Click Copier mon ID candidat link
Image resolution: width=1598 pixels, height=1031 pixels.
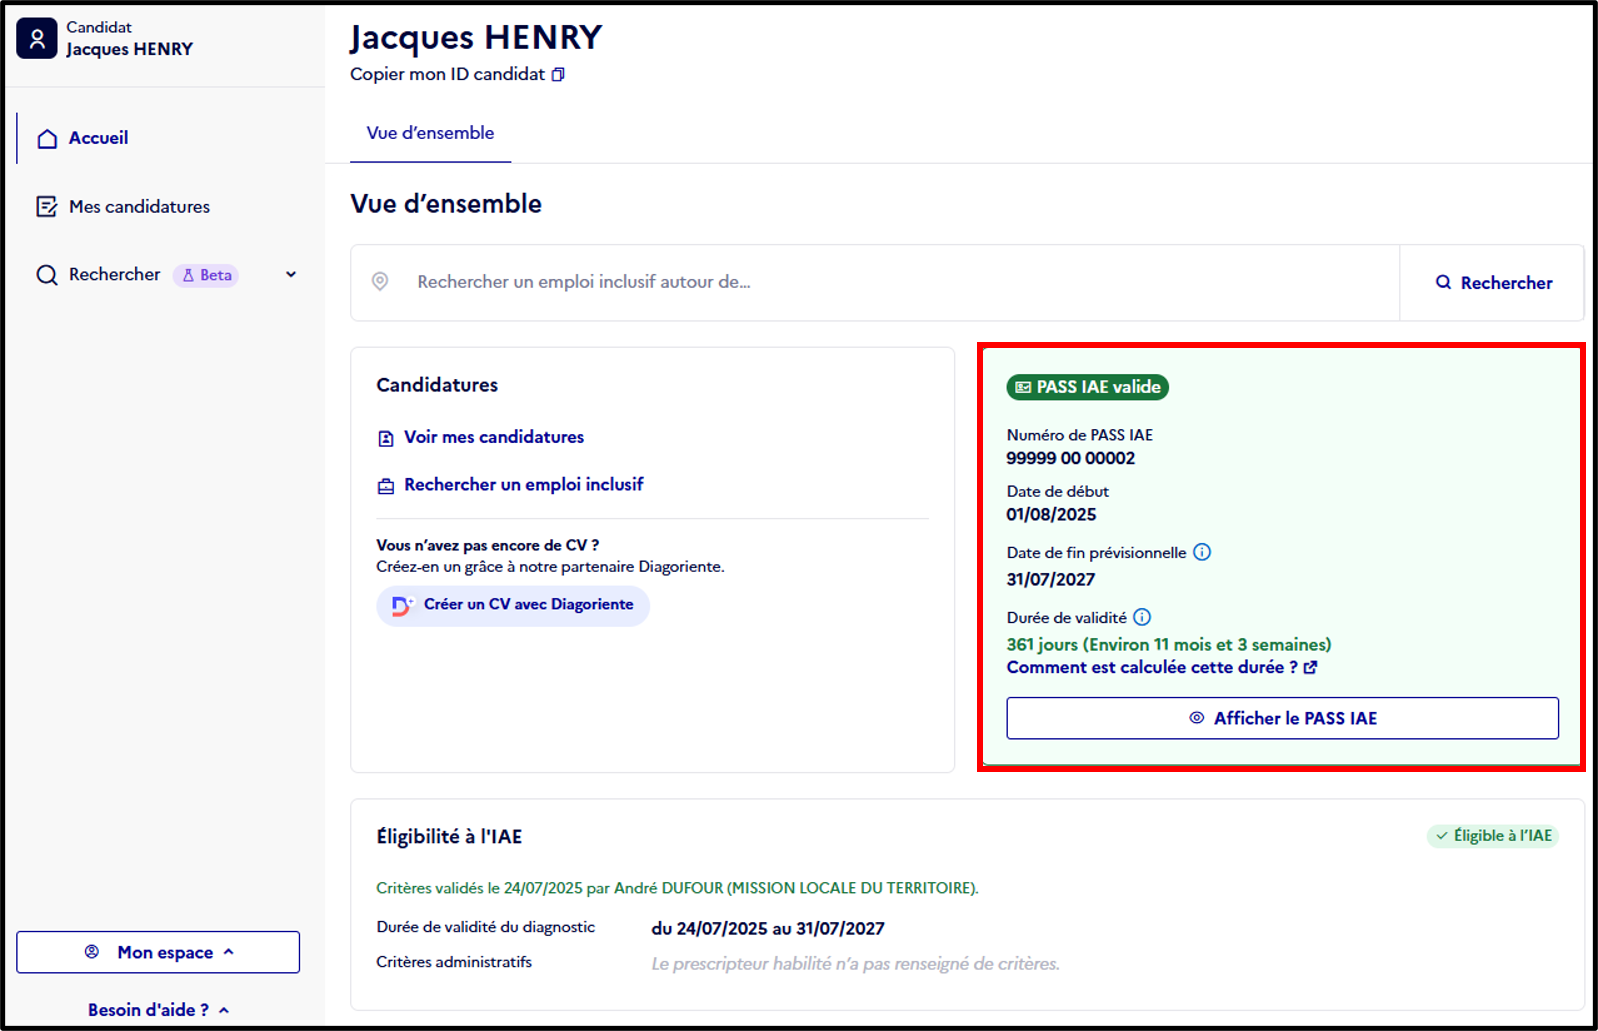coord(457,74)
